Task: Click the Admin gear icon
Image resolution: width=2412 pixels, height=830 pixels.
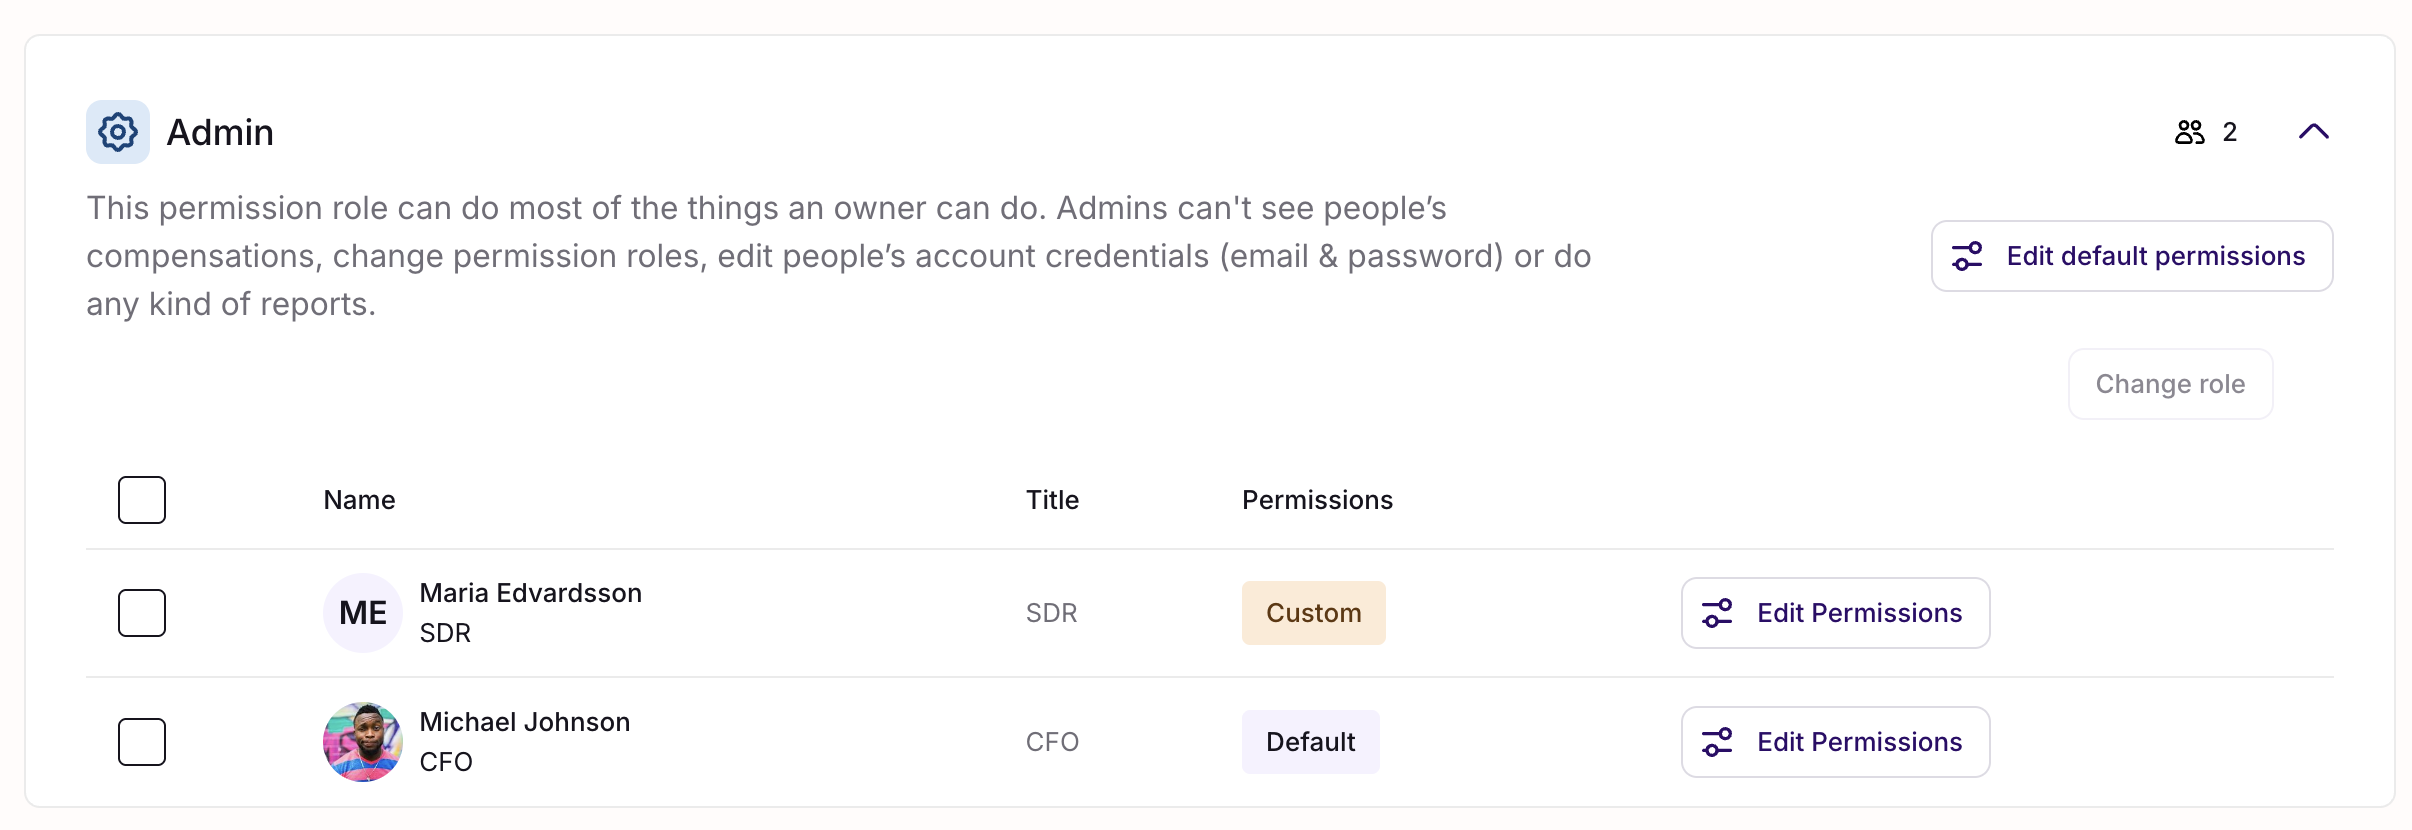Action: click(118, 132)
